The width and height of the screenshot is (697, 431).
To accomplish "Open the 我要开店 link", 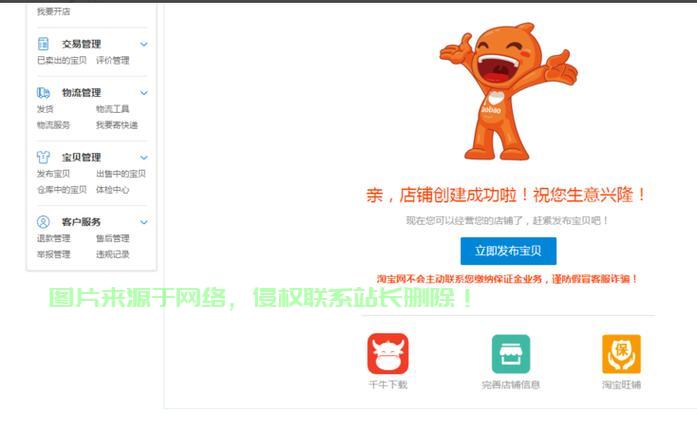I will (53, 11).
